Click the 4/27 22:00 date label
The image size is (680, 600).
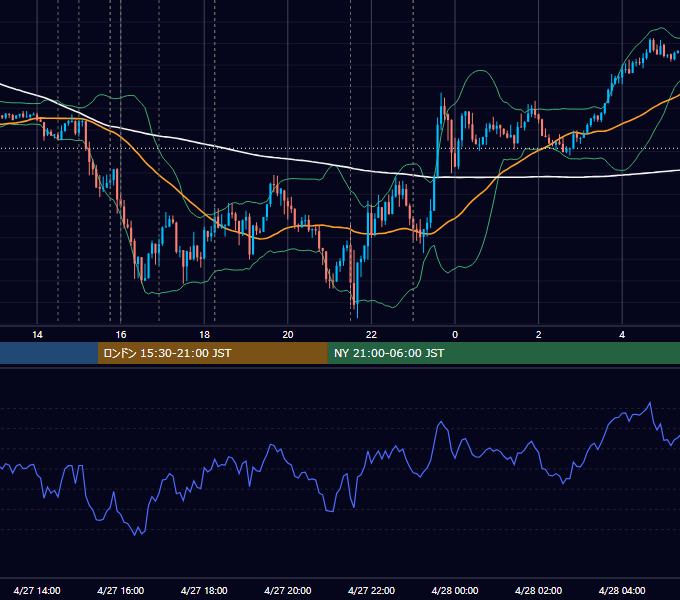(371, 590)
